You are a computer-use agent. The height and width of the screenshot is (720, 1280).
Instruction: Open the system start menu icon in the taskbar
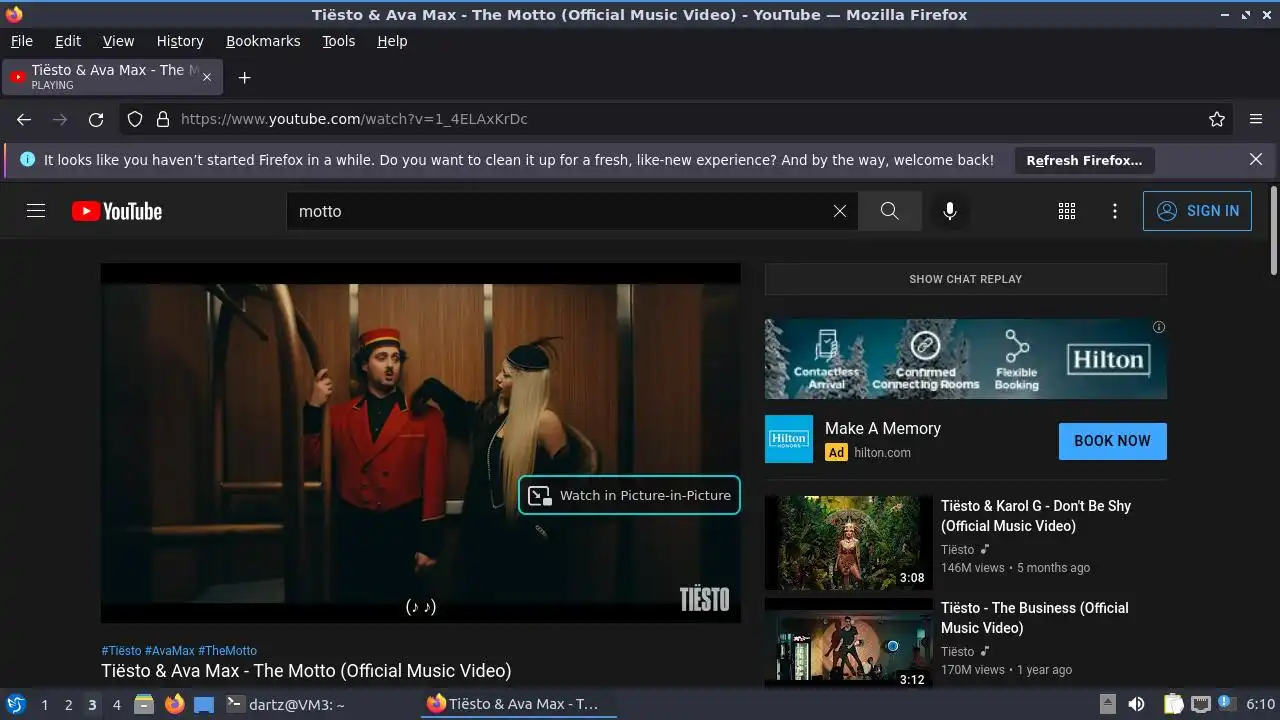coord(15,704)
